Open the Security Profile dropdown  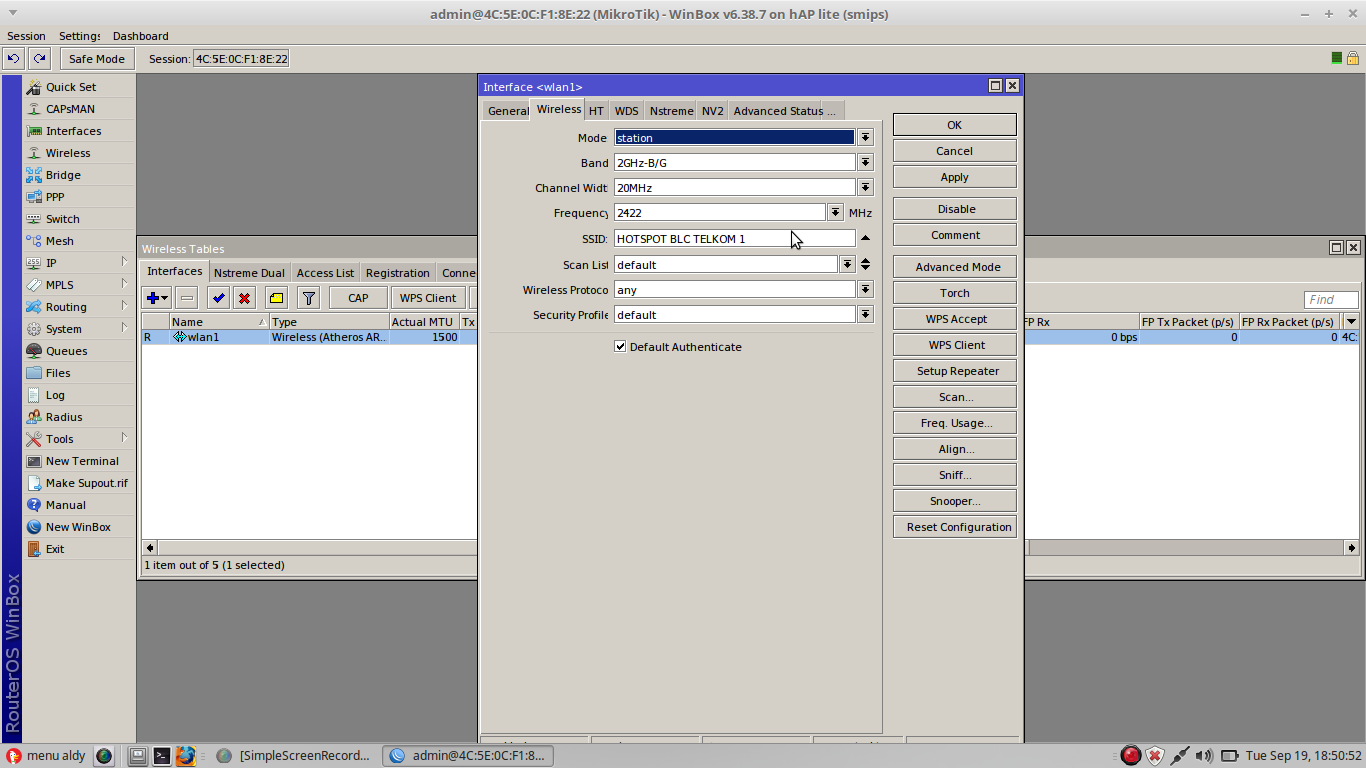tap(866, 315)
